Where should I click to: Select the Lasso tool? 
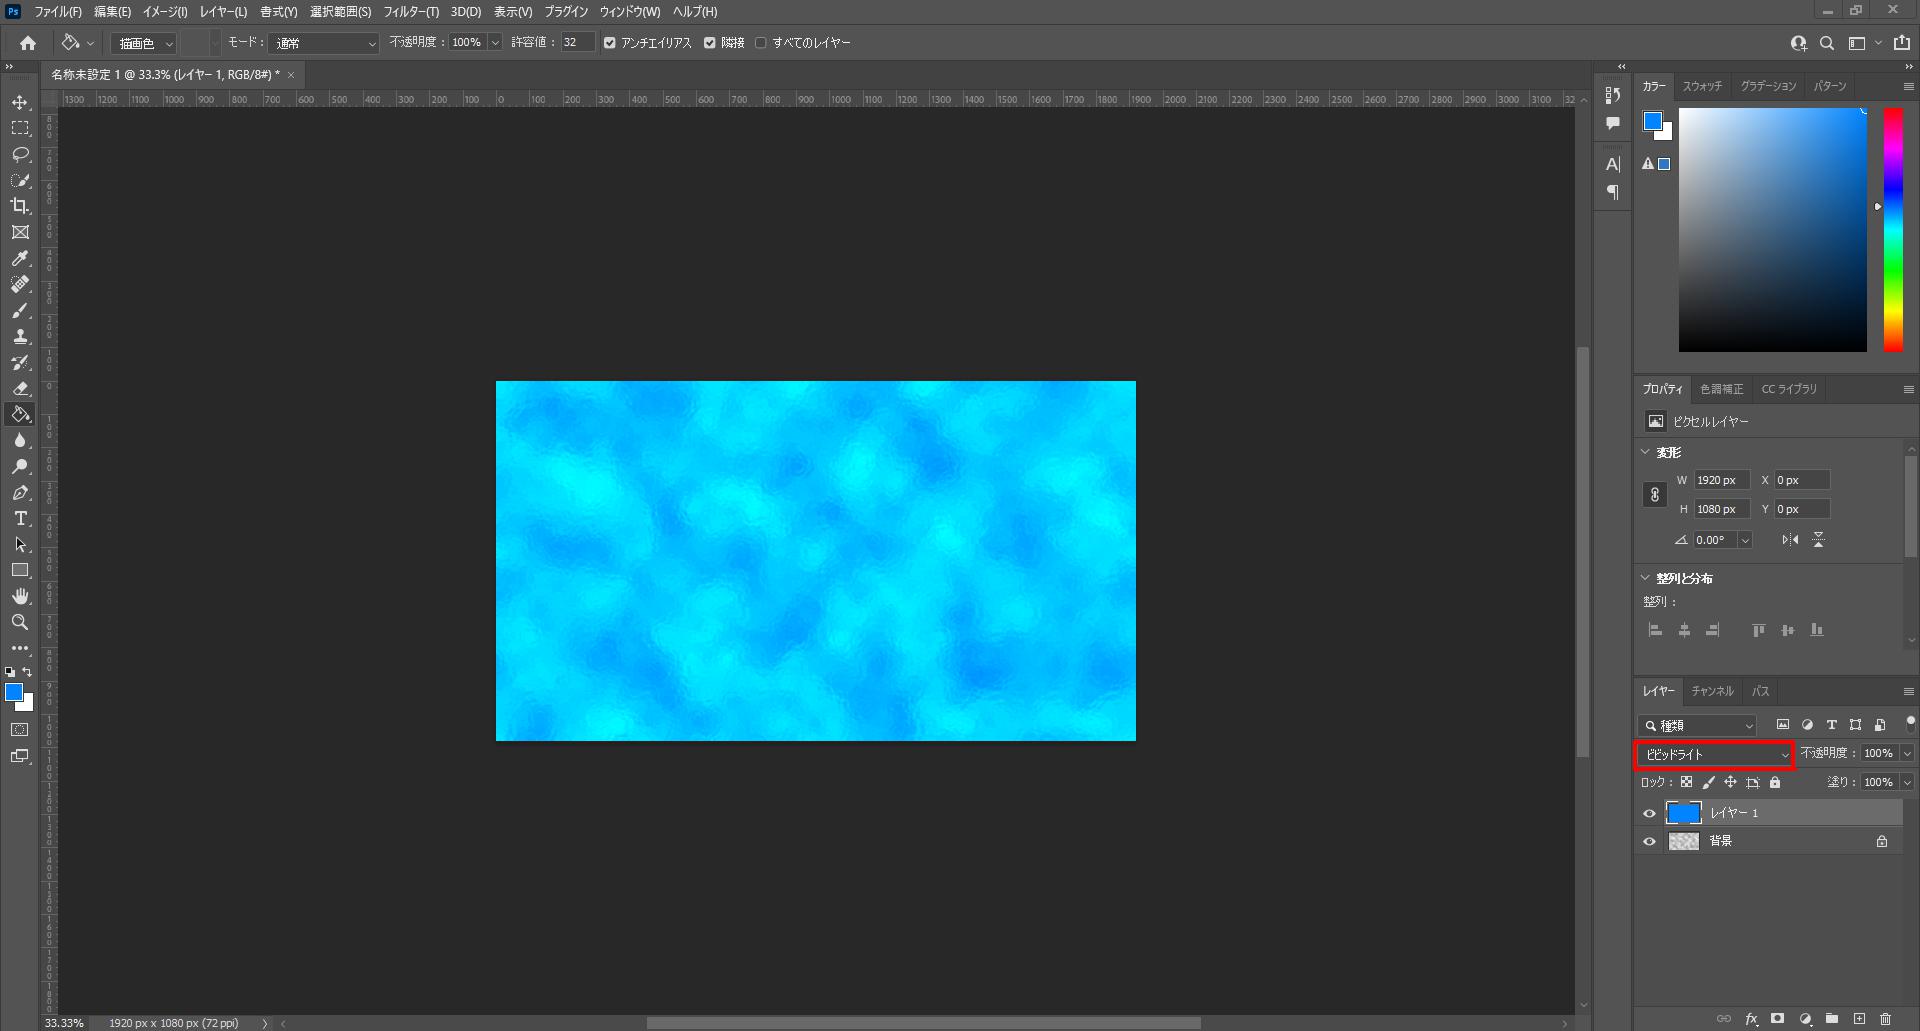coord(20,155)
